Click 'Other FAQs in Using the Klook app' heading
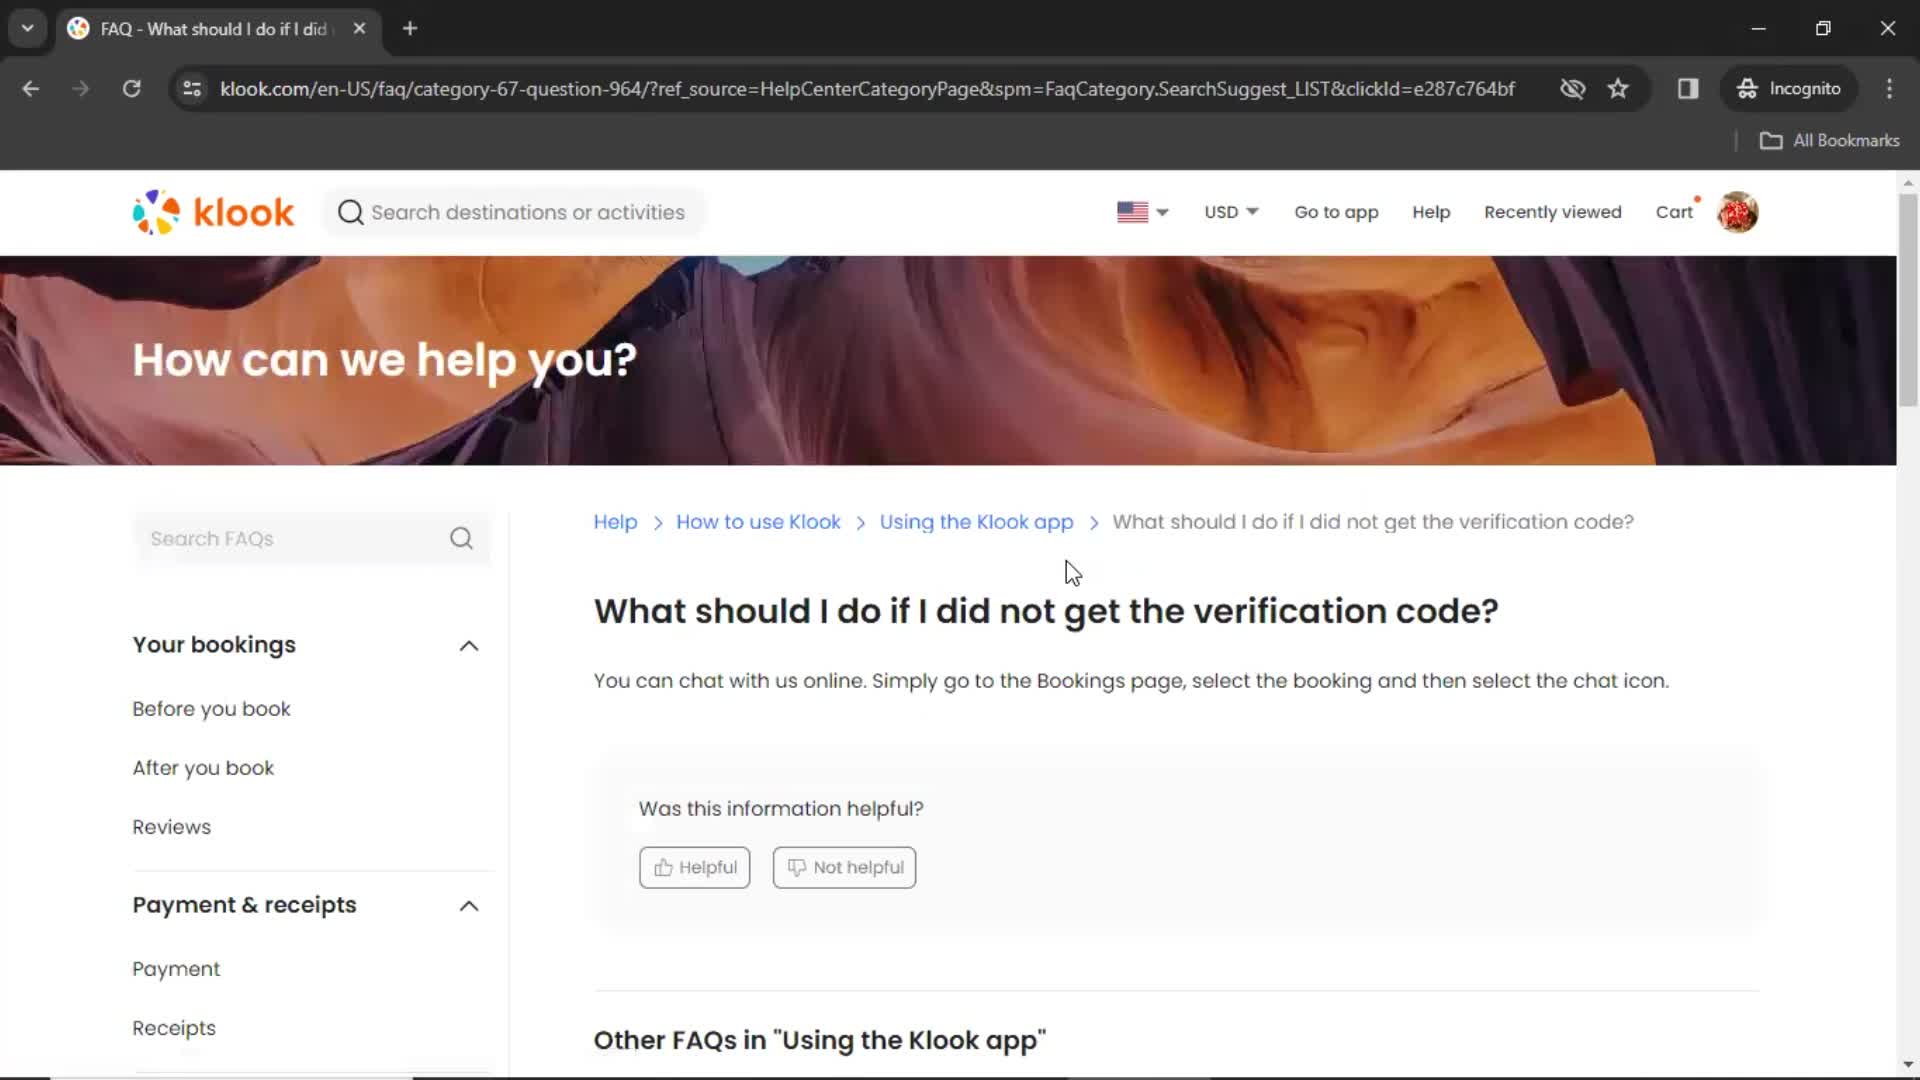 coord(819,1040)
